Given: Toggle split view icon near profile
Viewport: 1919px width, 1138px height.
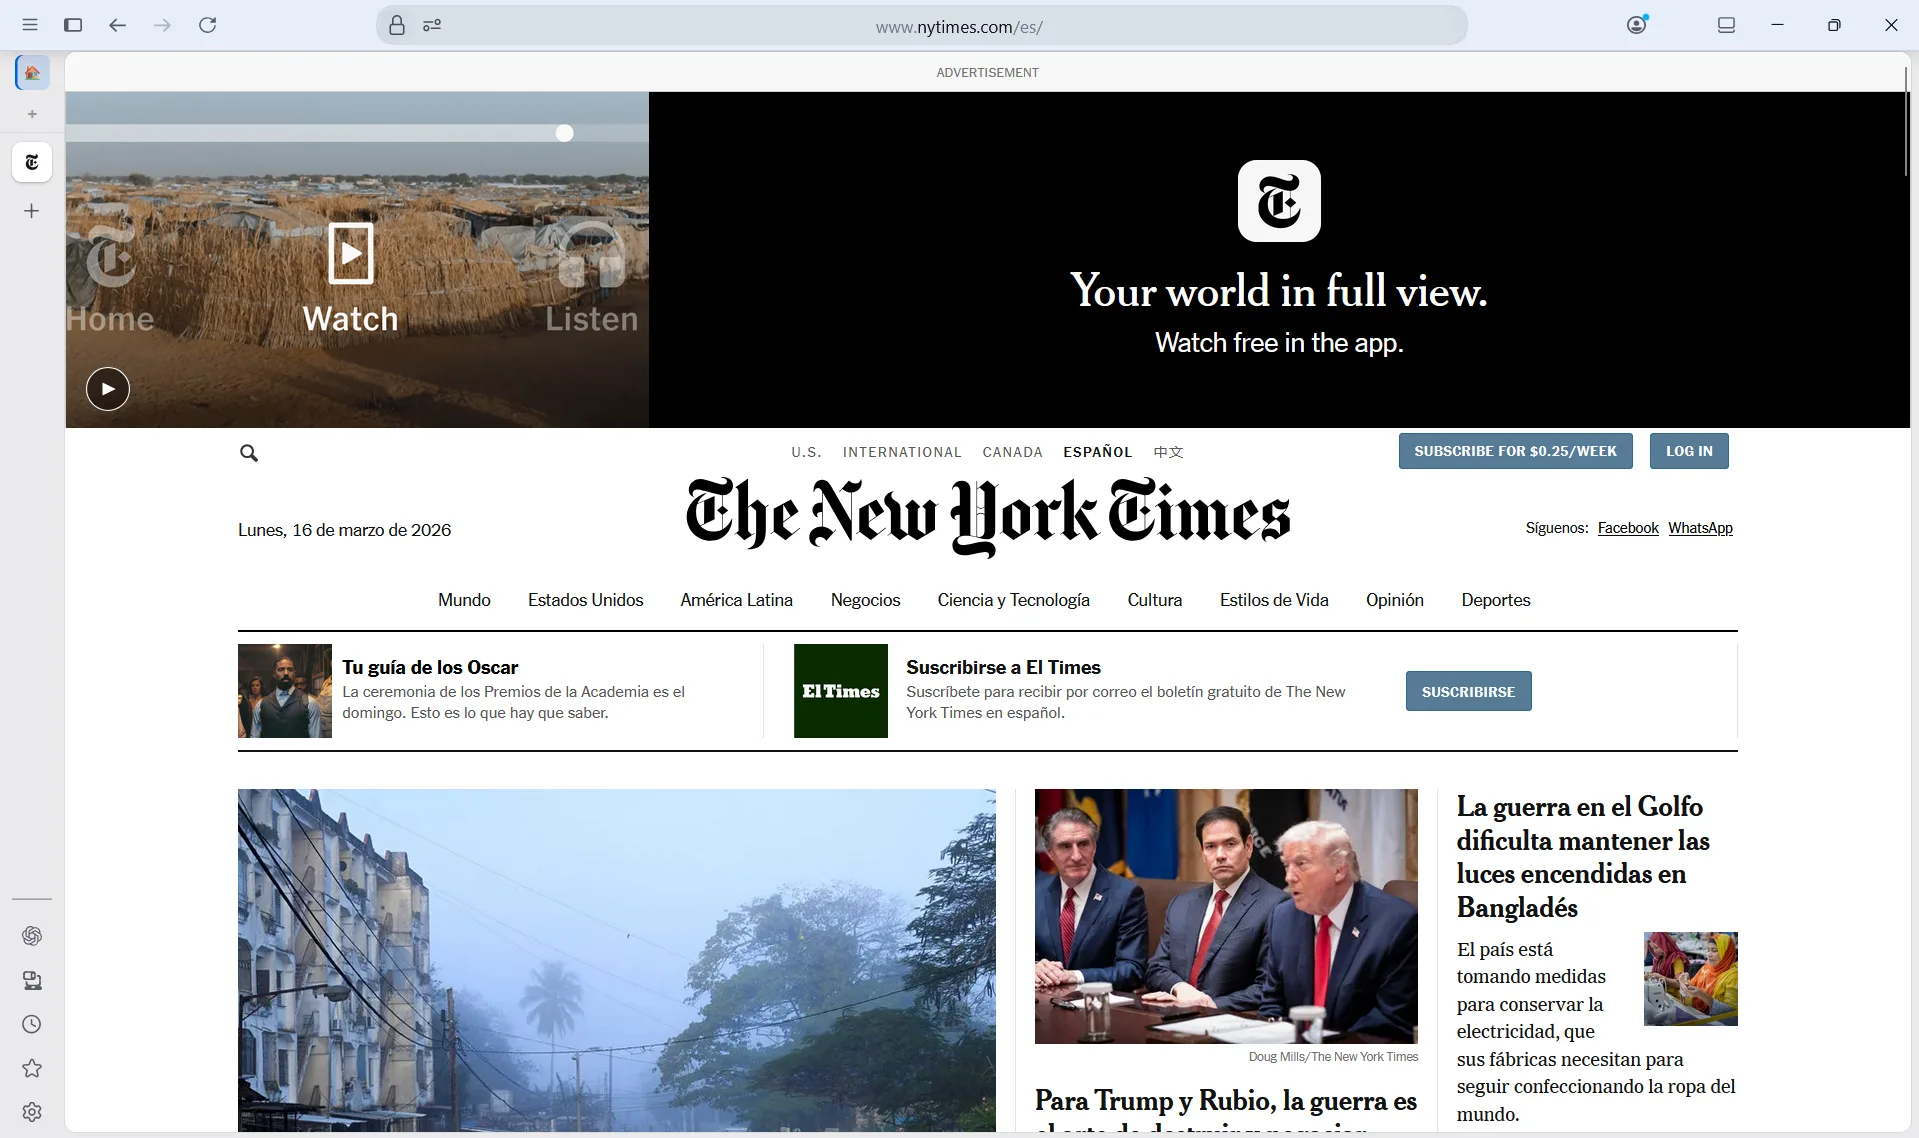Looking at the screenshot, I should [x=1726, y=25].
